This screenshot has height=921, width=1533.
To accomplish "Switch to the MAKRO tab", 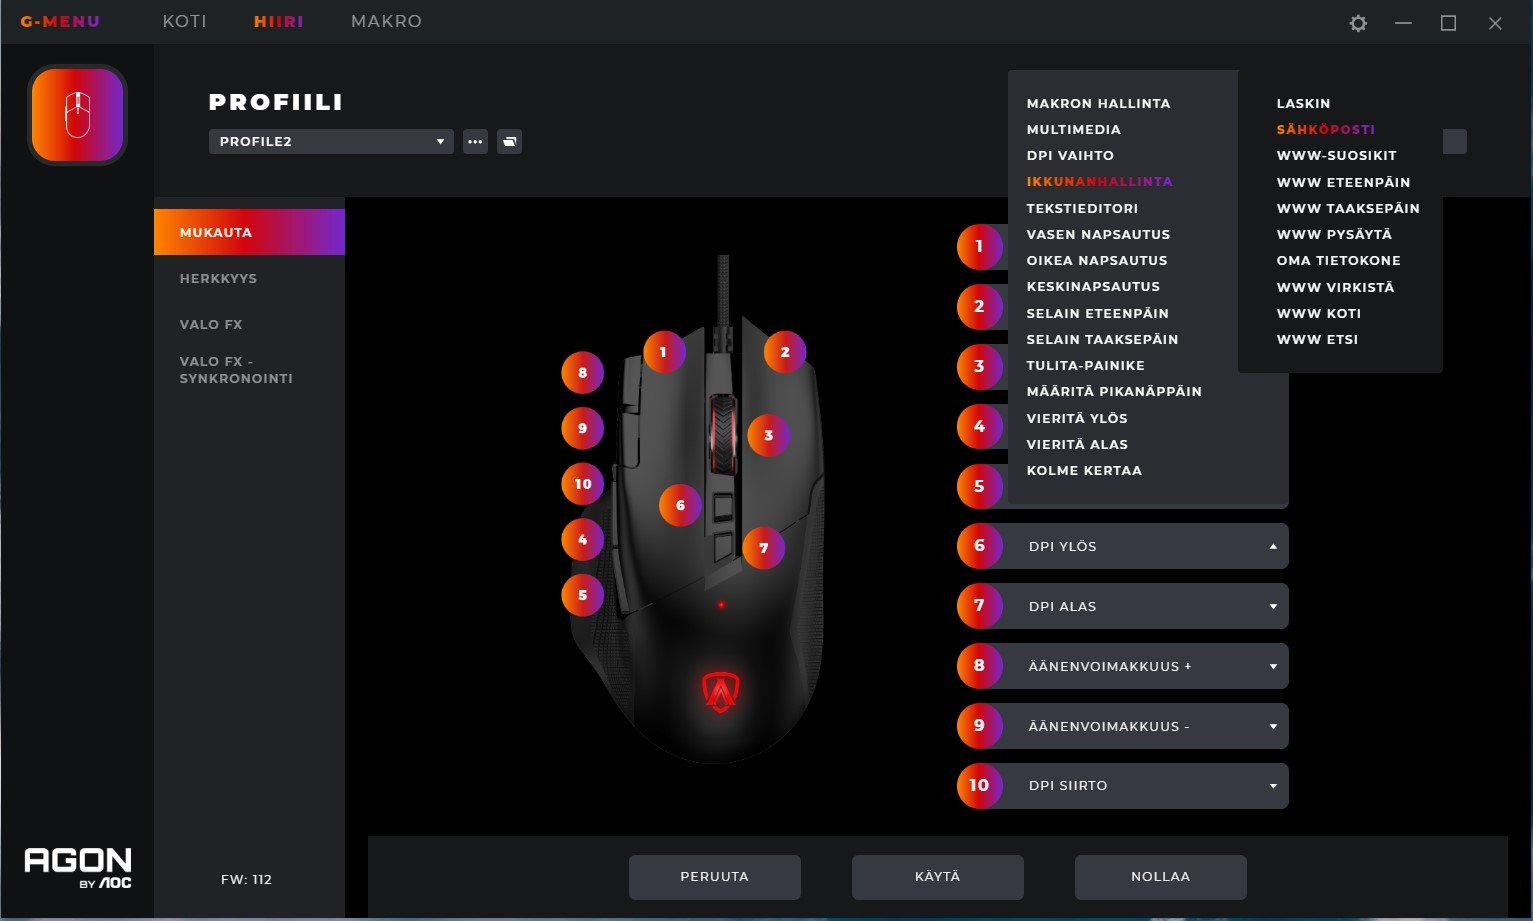I will [x=386, y=21].
